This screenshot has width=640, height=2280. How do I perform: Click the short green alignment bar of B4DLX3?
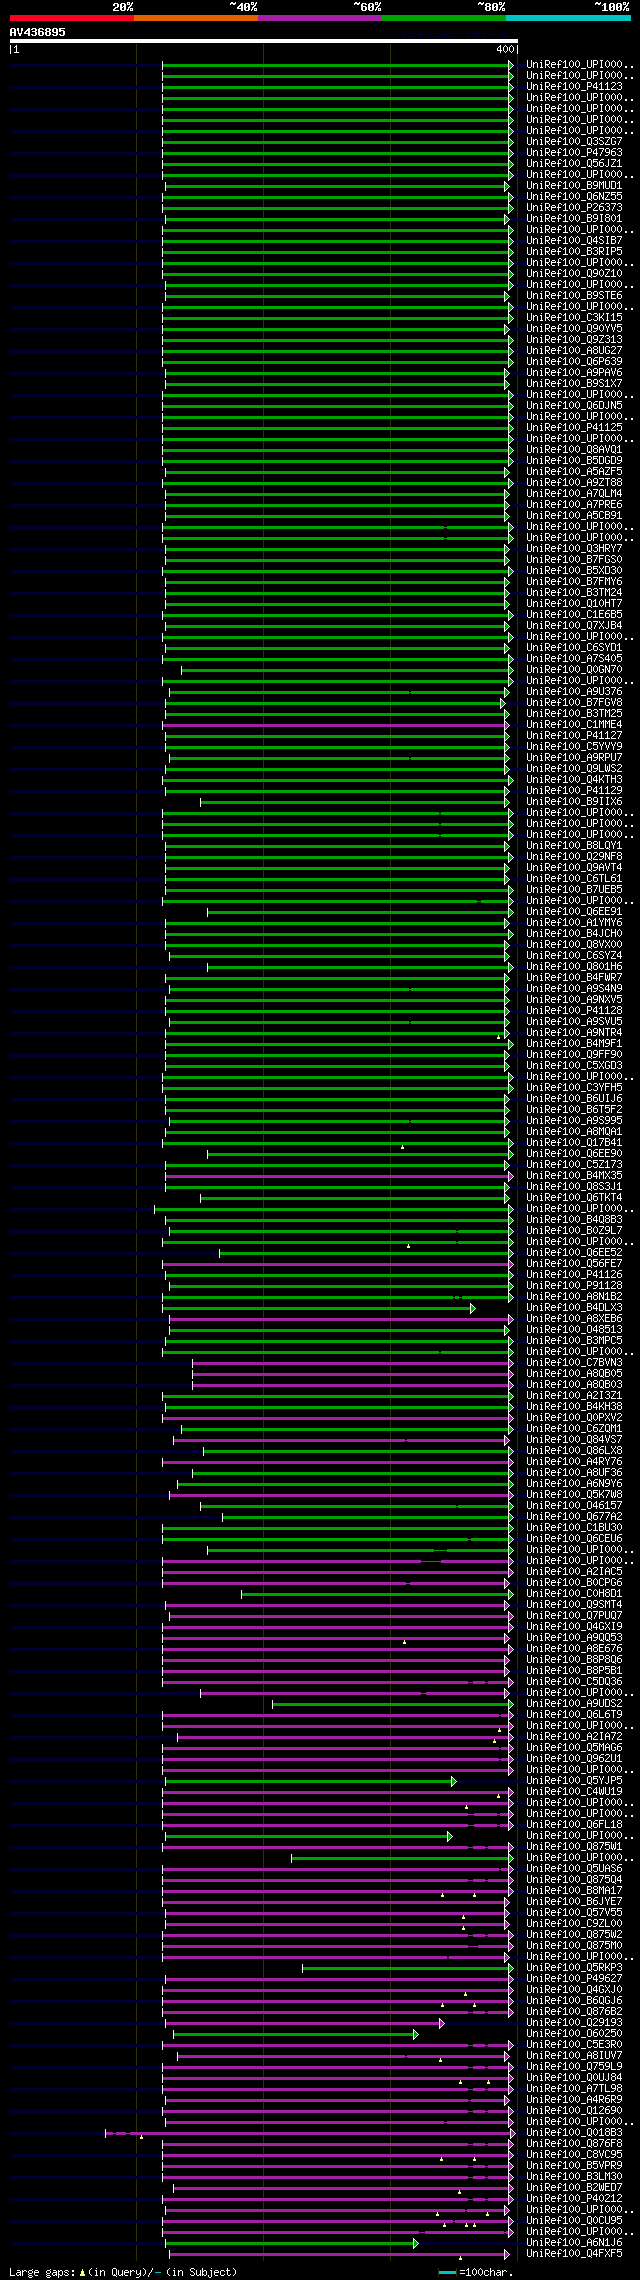pos(318,1308)
